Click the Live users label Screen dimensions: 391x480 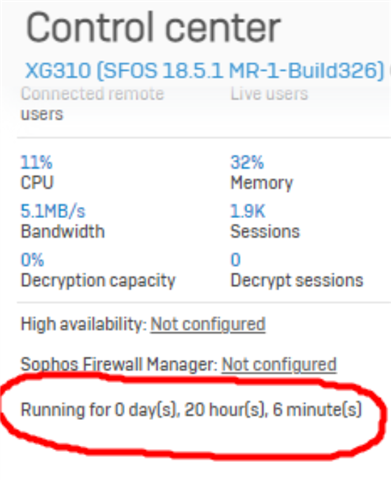coord(269,94)
